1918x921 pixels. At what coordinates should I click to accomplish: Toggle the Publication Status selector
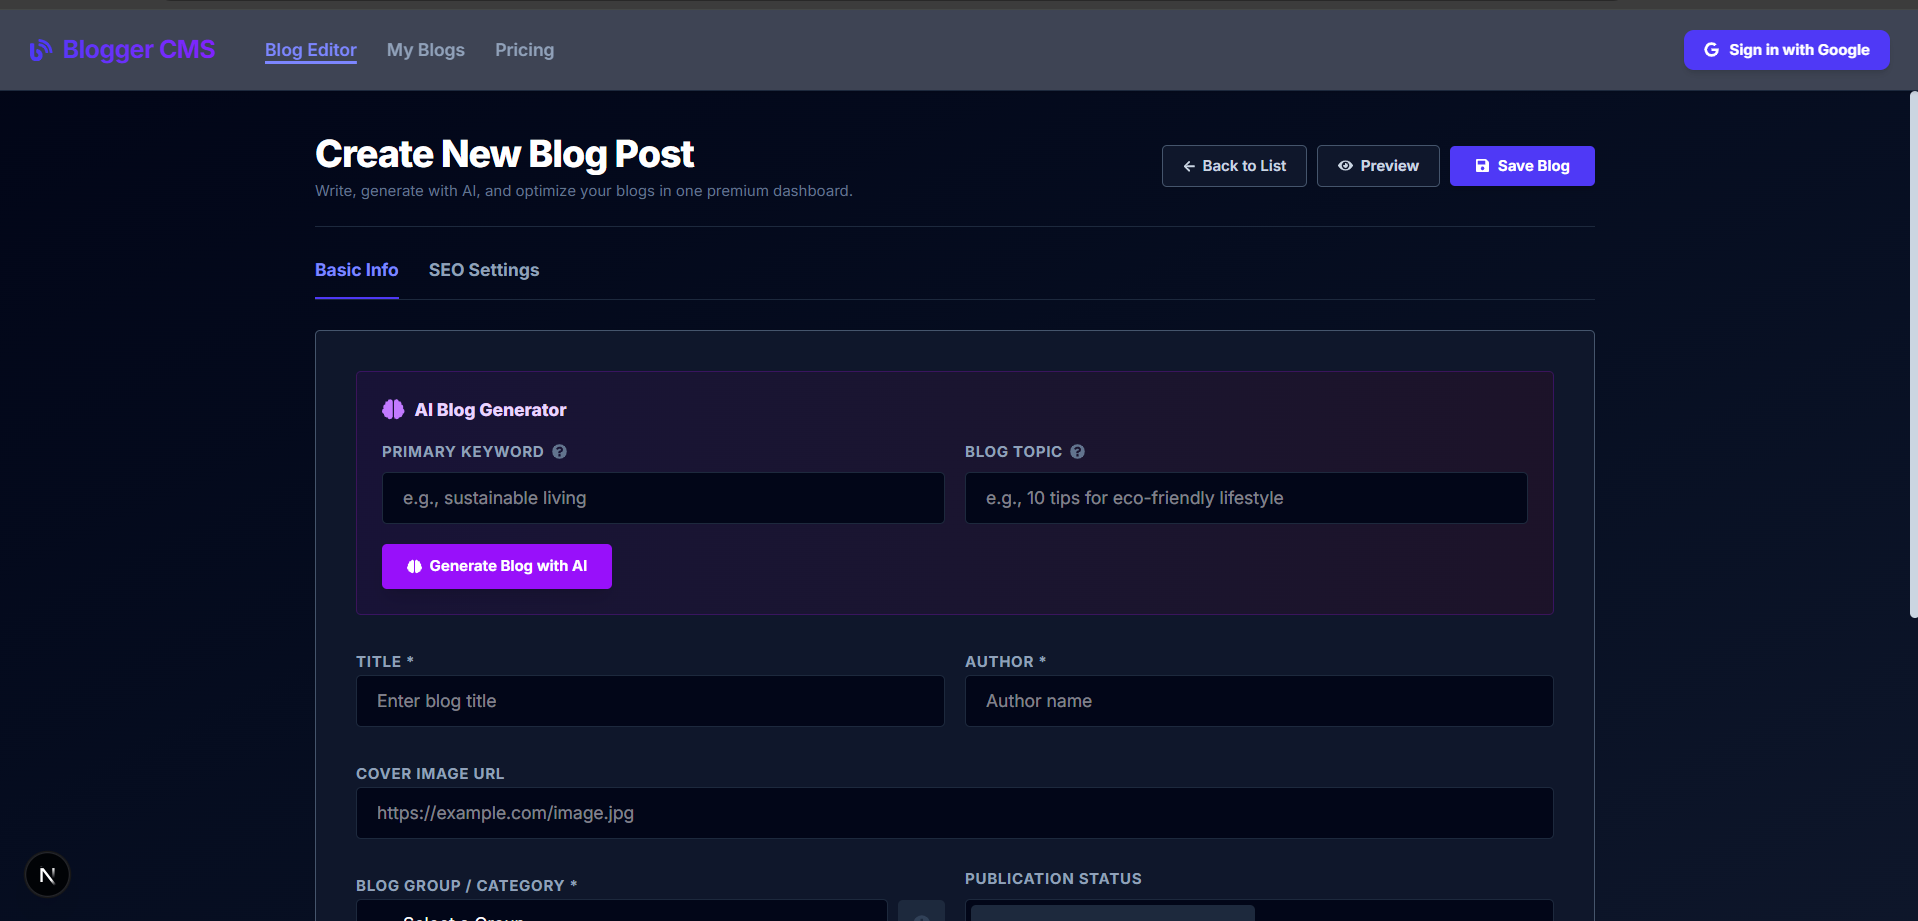pos(1259,911)
